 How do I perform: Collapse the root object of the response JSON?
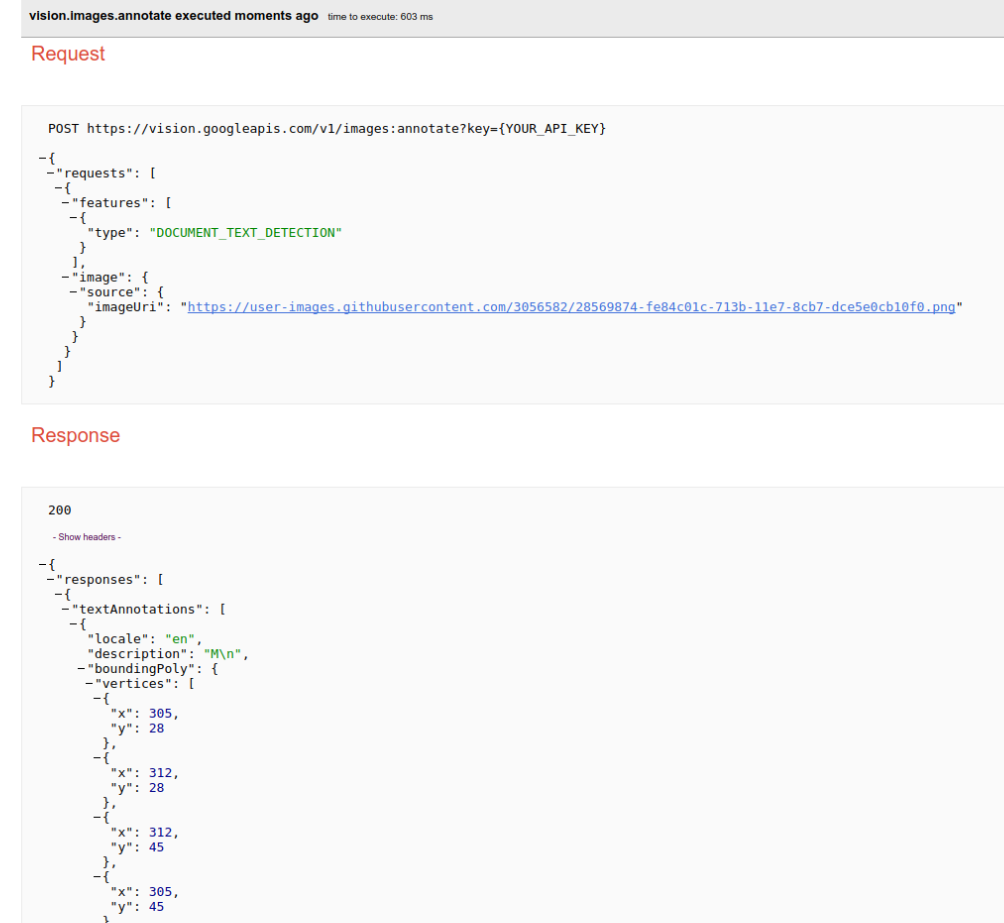[42, 565]
